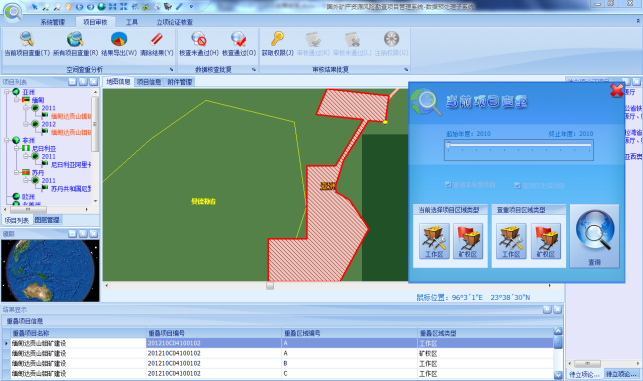This screenshot has width=643, height=381.
Task: Click 当前项目查重(T) magnifier icon in ribbon
Action: click(x=27, y=39)
